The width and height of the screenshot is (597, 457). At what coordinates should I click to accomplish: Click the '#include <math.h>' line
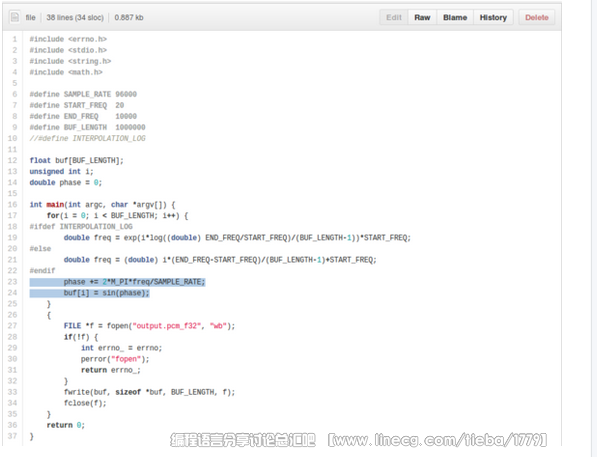66,72
